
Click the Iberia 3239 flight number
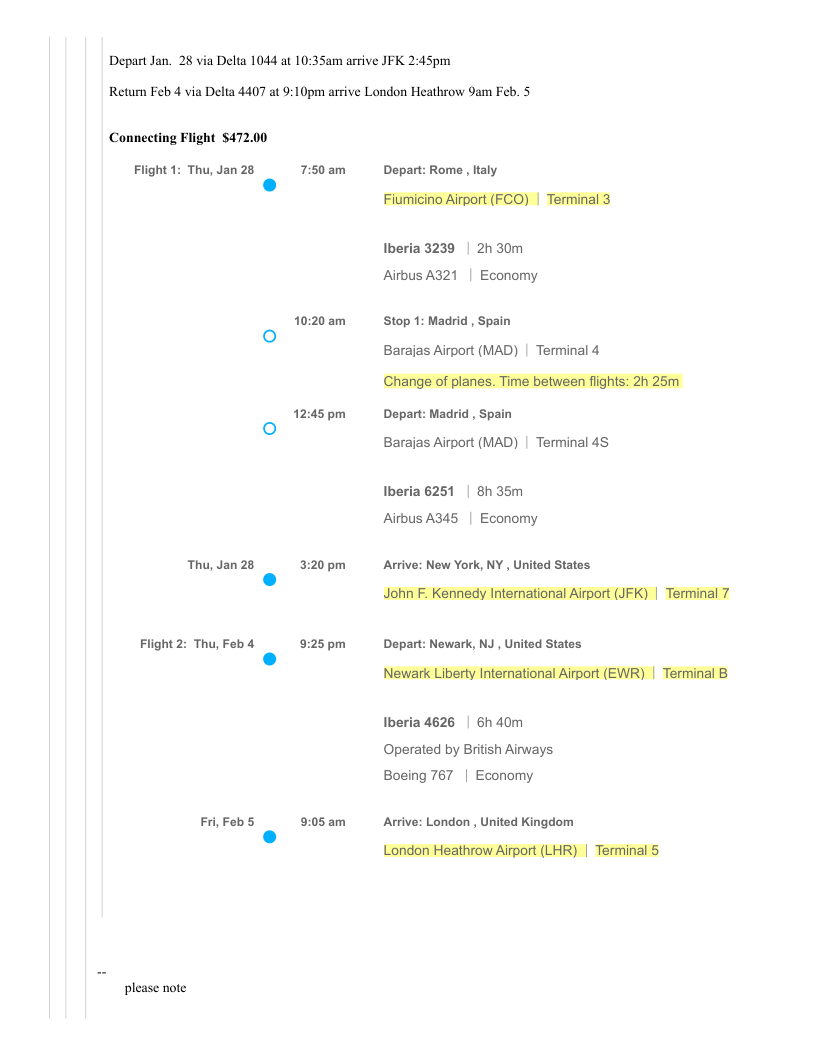419,248
